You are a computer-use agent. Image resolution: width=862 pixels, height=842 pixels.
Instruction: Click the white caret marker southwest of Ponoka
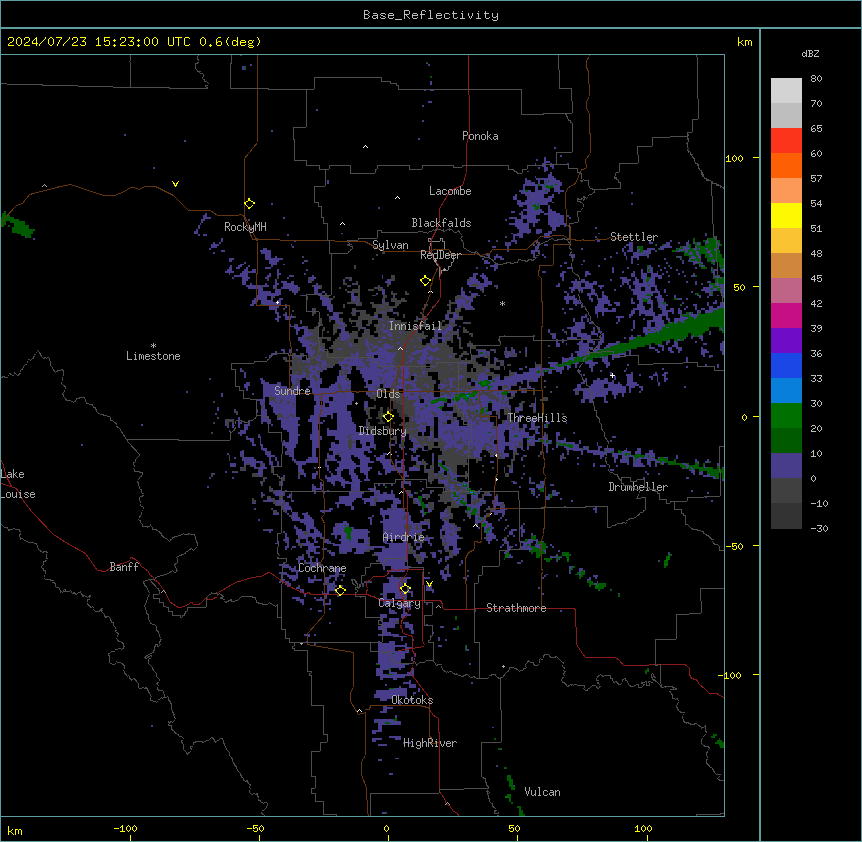coord(366,147)
